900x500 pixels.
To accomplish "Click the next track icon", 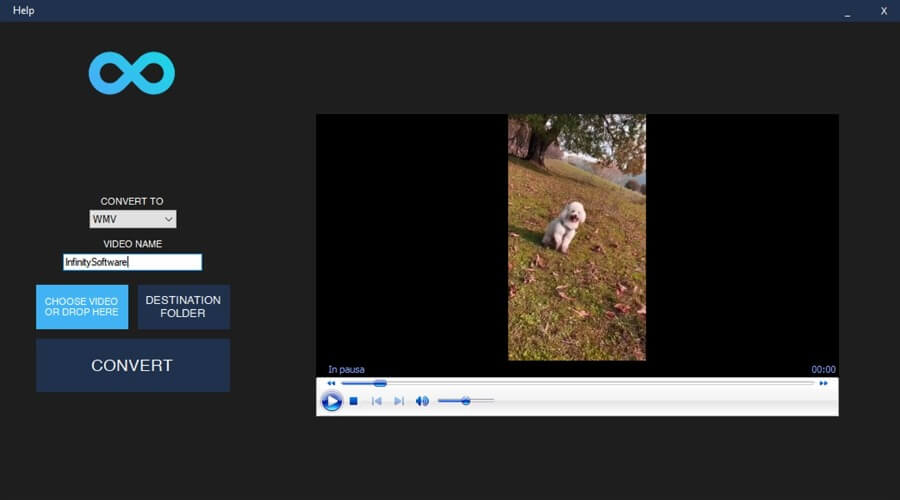I will point(399,401).
